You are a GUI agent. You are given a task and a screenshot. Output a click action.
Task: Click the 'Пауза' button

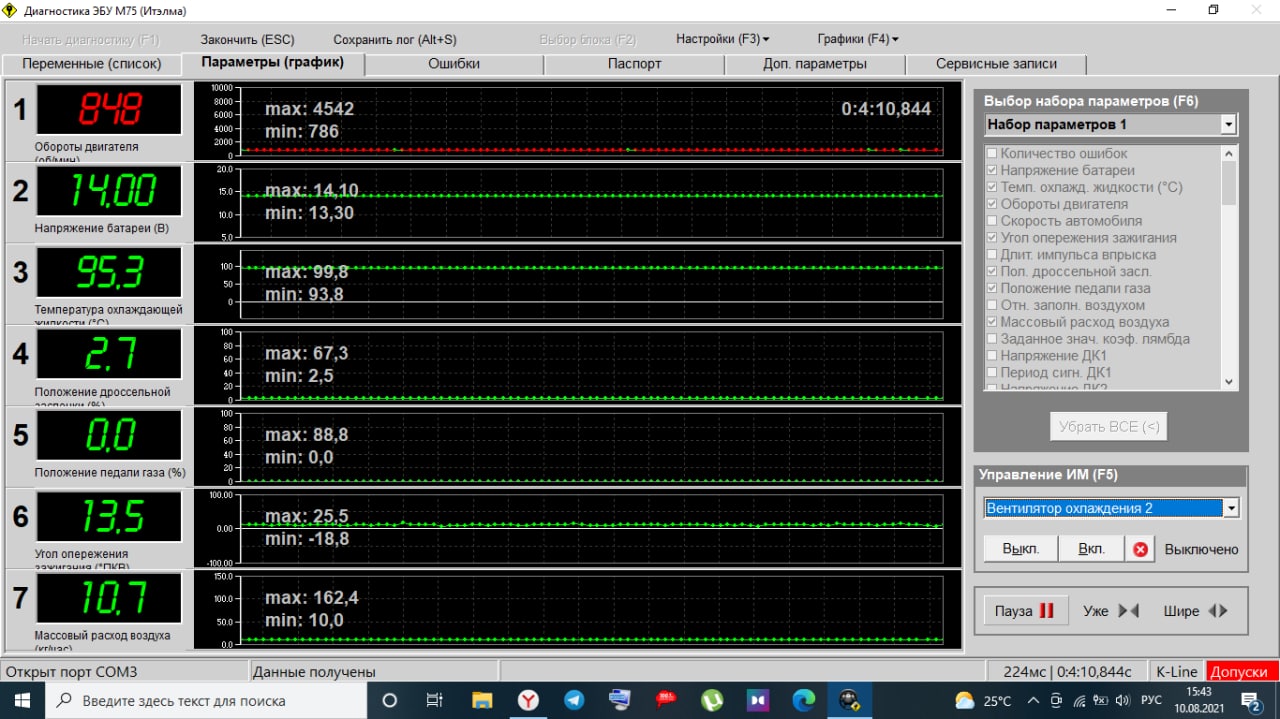coord(1024,611)
